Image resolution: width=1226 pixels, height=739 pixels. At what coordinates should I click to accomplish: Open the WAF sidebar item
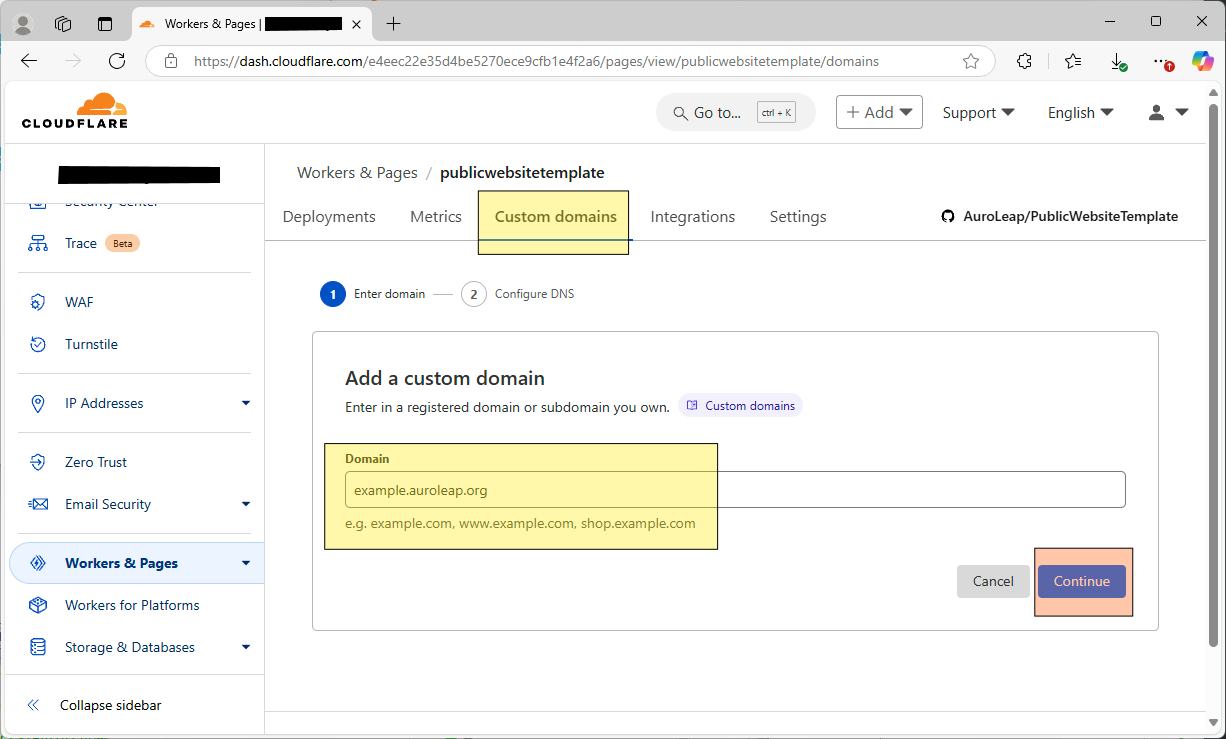pos(79,302)
